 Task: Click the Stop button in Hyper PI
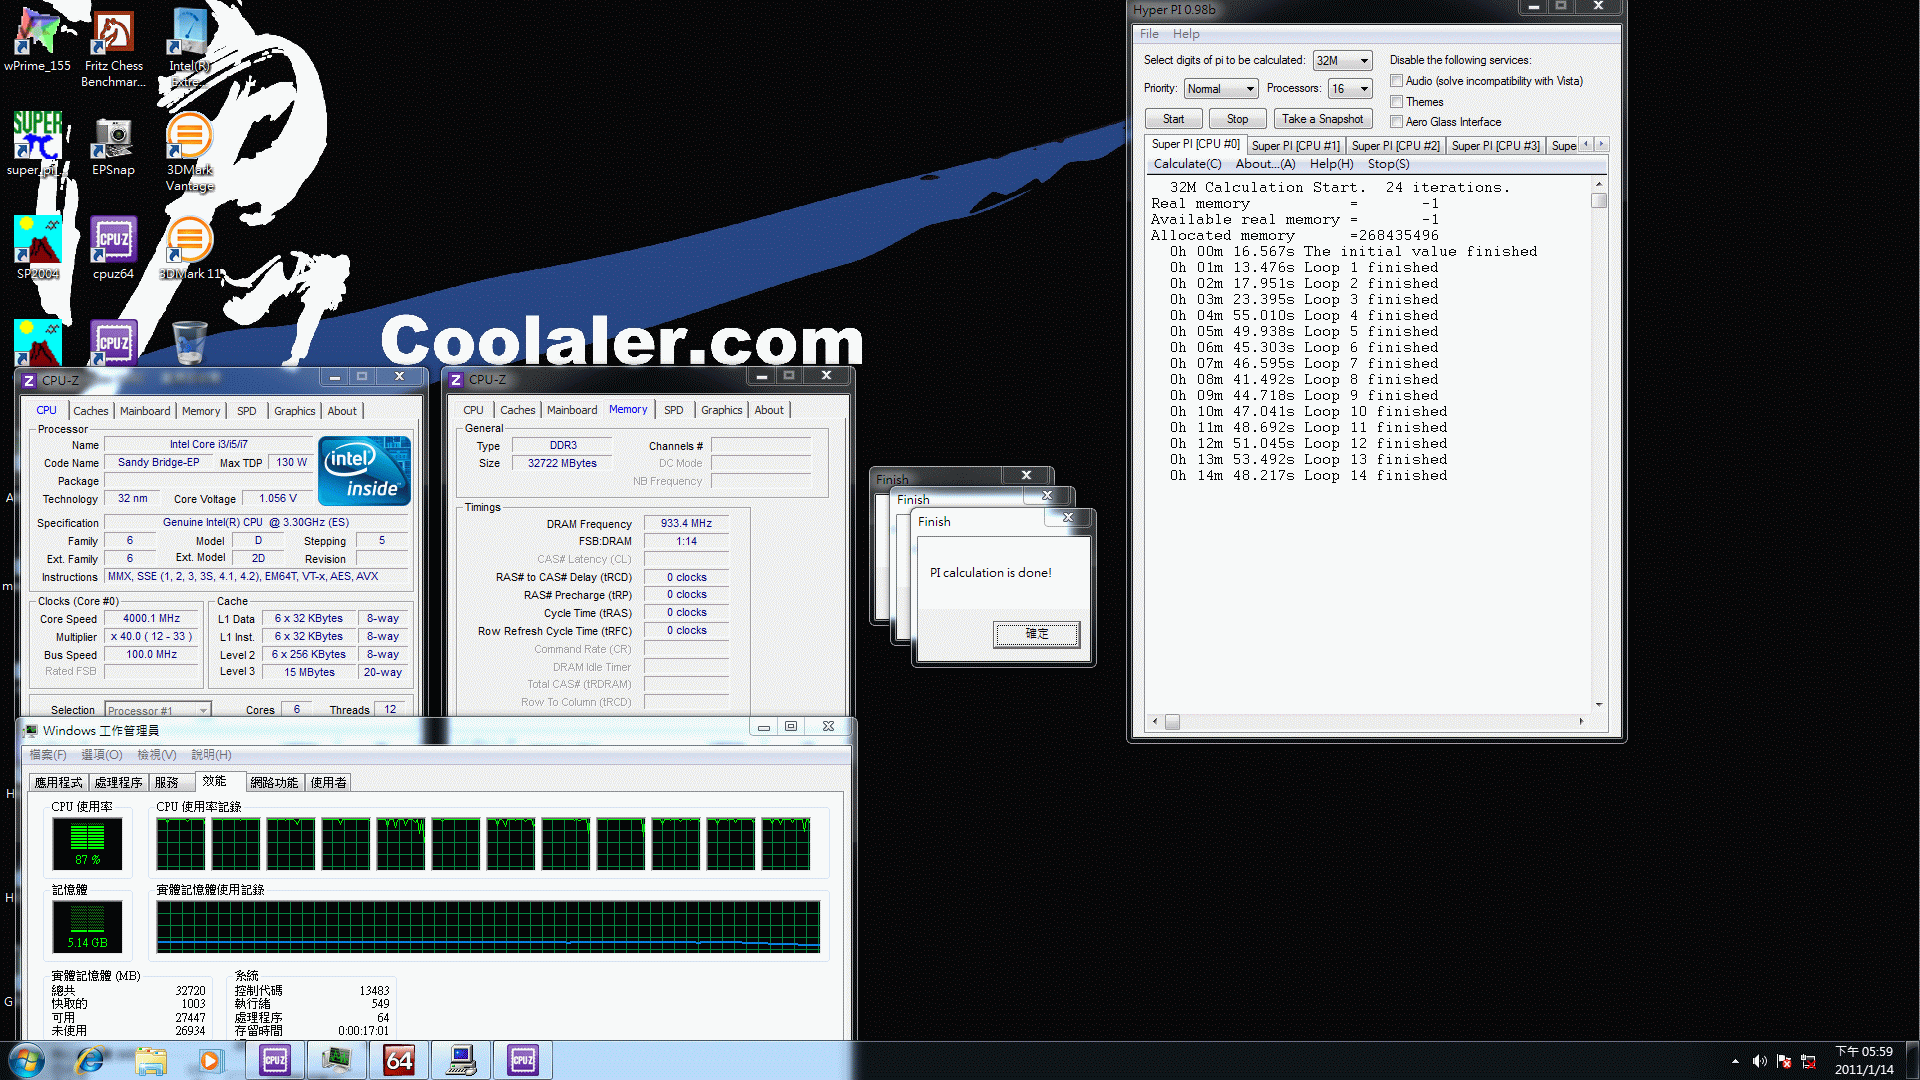coord(1237,119)
